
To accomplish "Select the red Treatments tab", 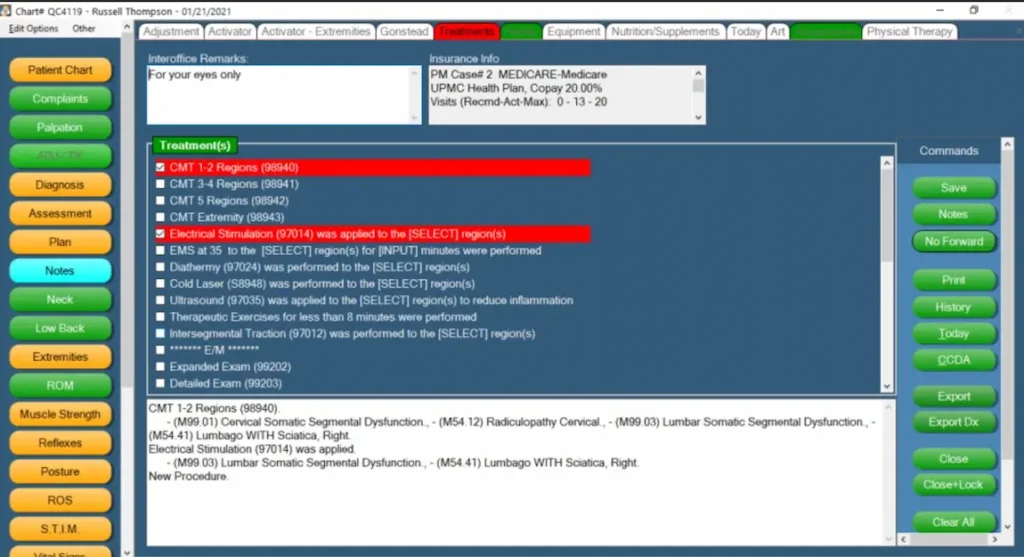I will [466, 31].
